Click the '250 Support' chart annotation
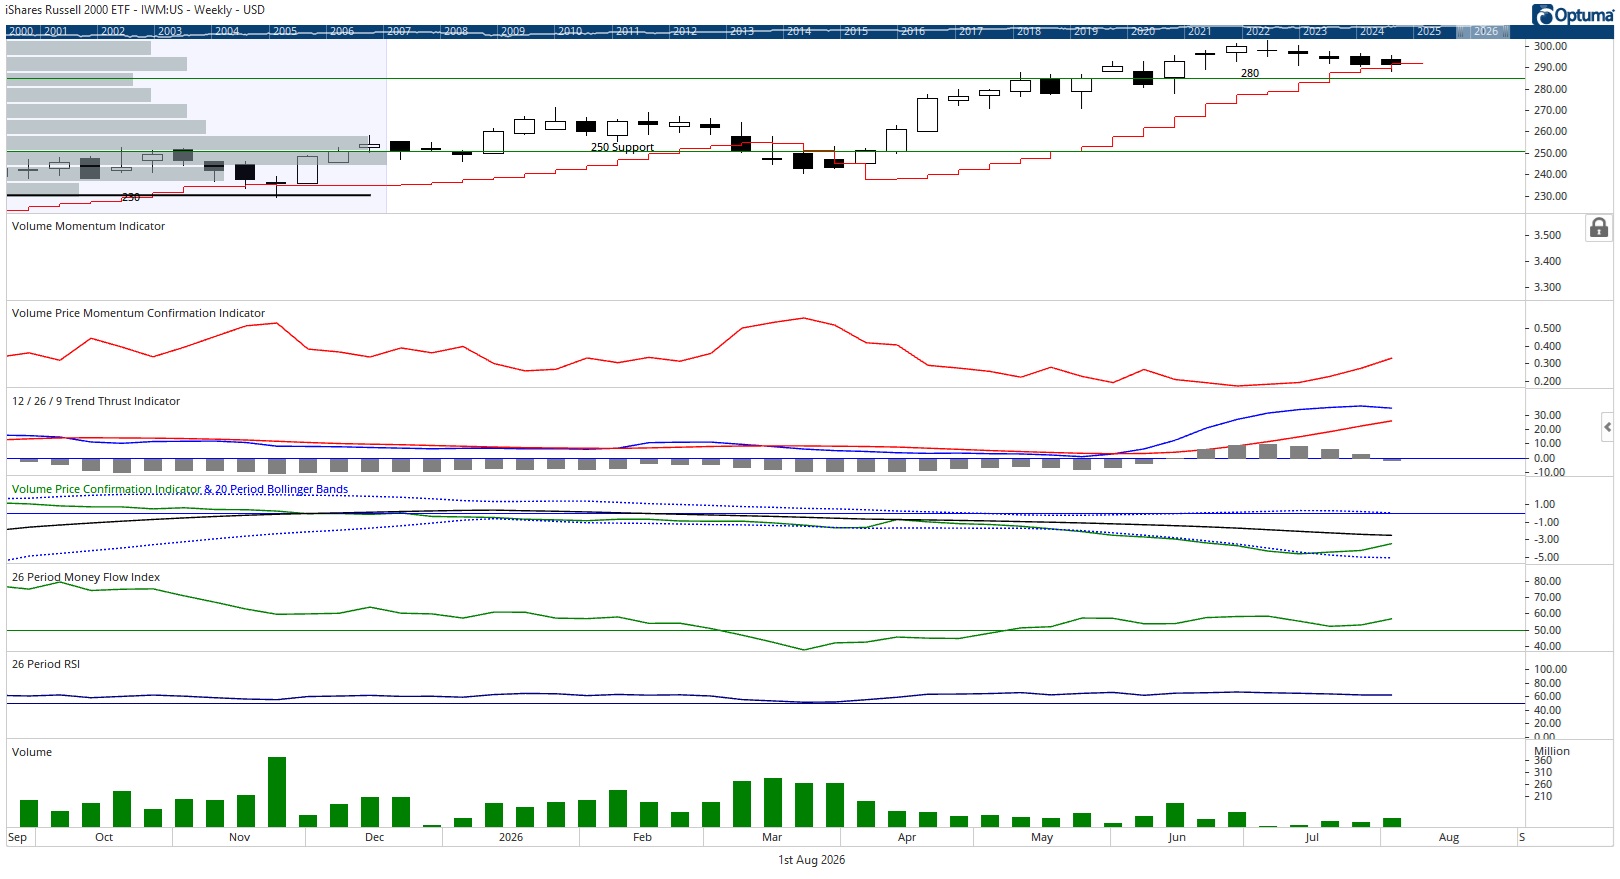The image size is (1620, 879). click(622, 147)
